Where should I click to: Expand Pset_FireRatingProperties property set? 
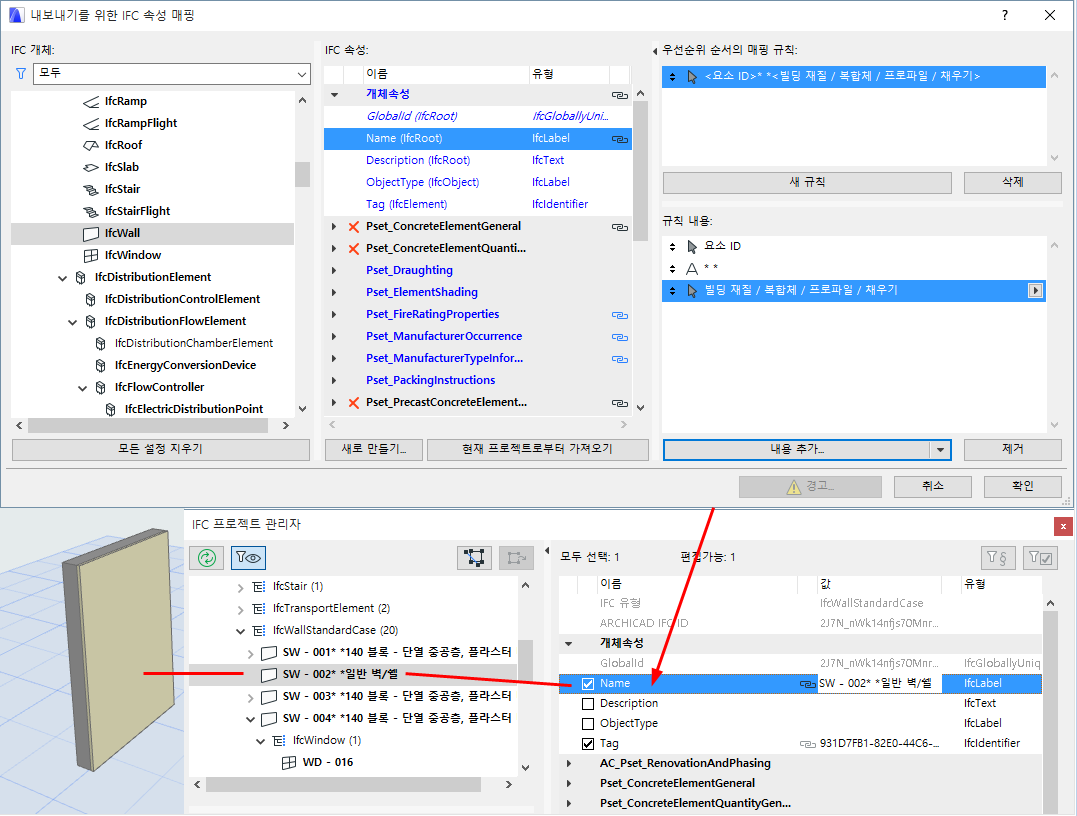(x=334, y=315)
